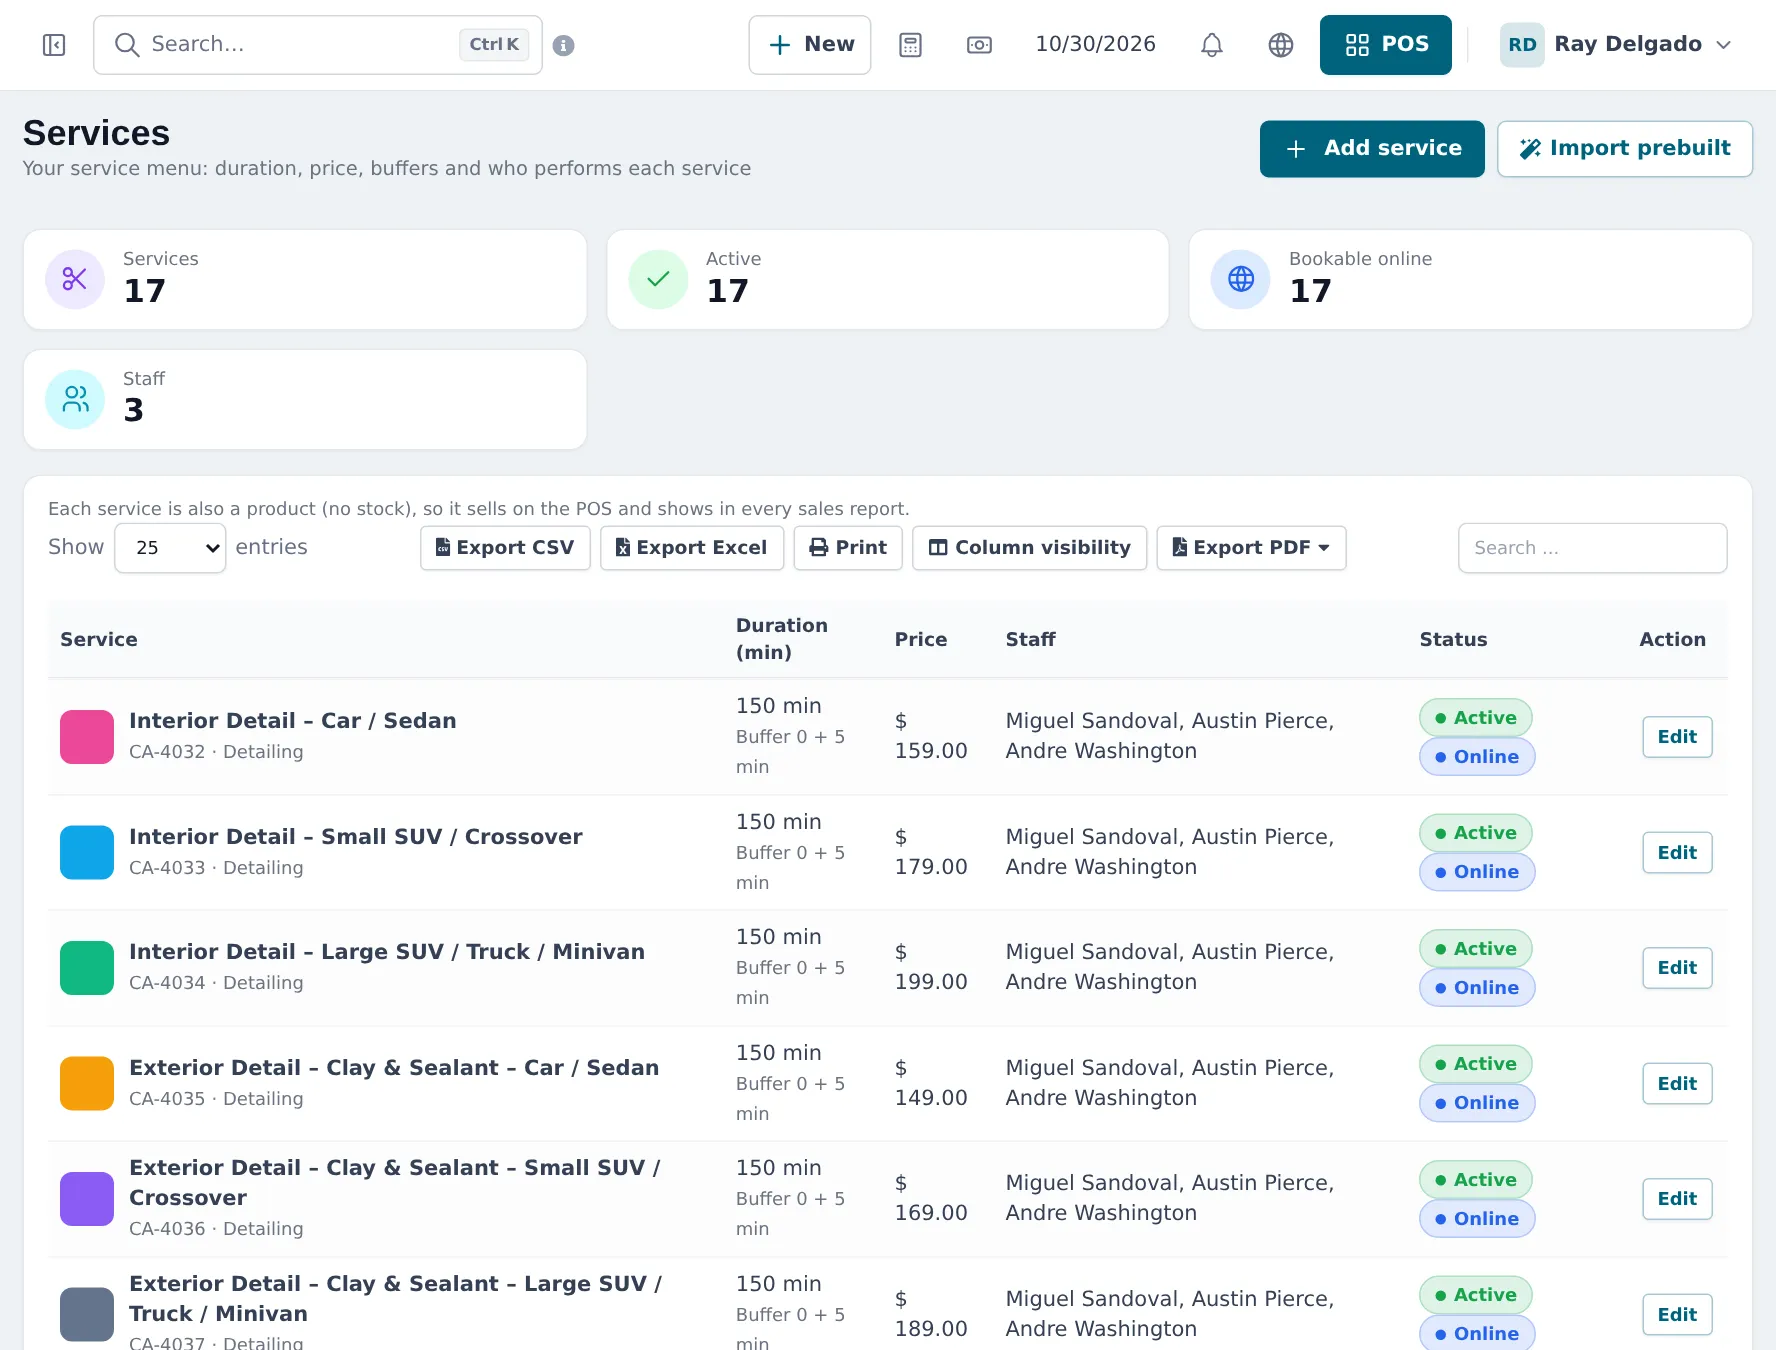
Task: Add a new service
Action: click(x=1372, y=149)
